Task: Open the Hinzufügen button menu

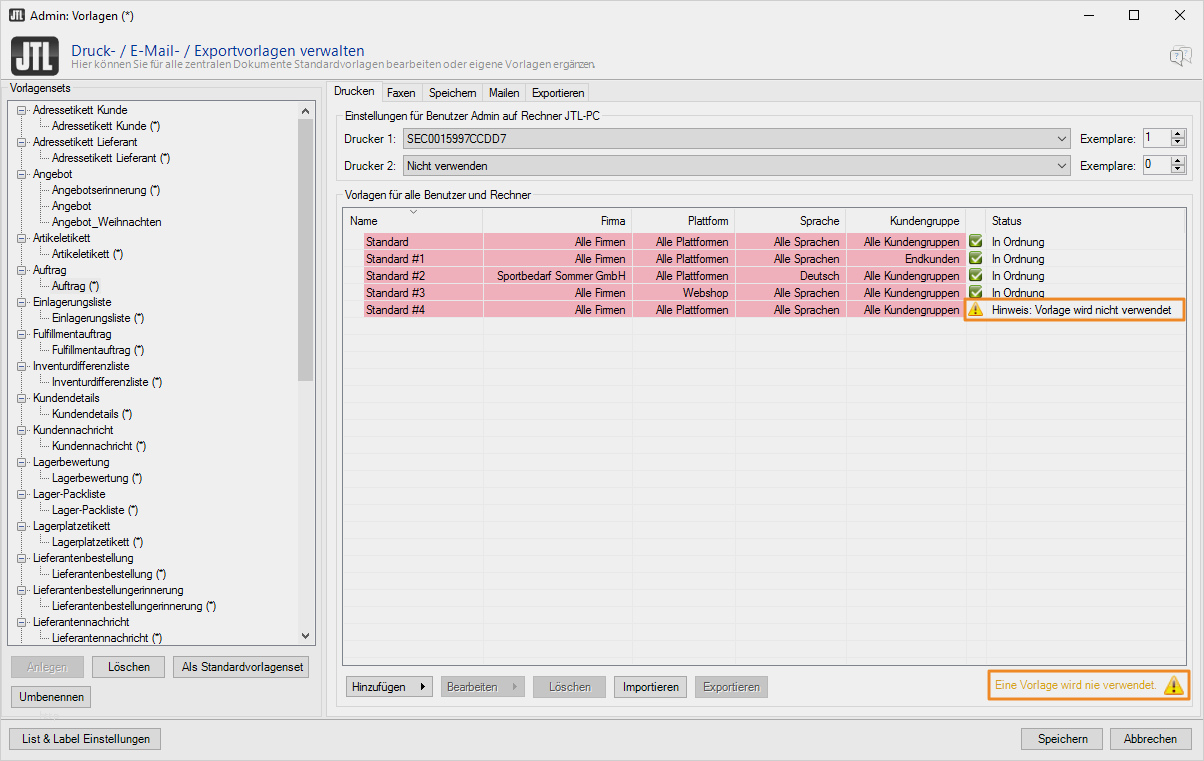Action: tap(389, 687)
